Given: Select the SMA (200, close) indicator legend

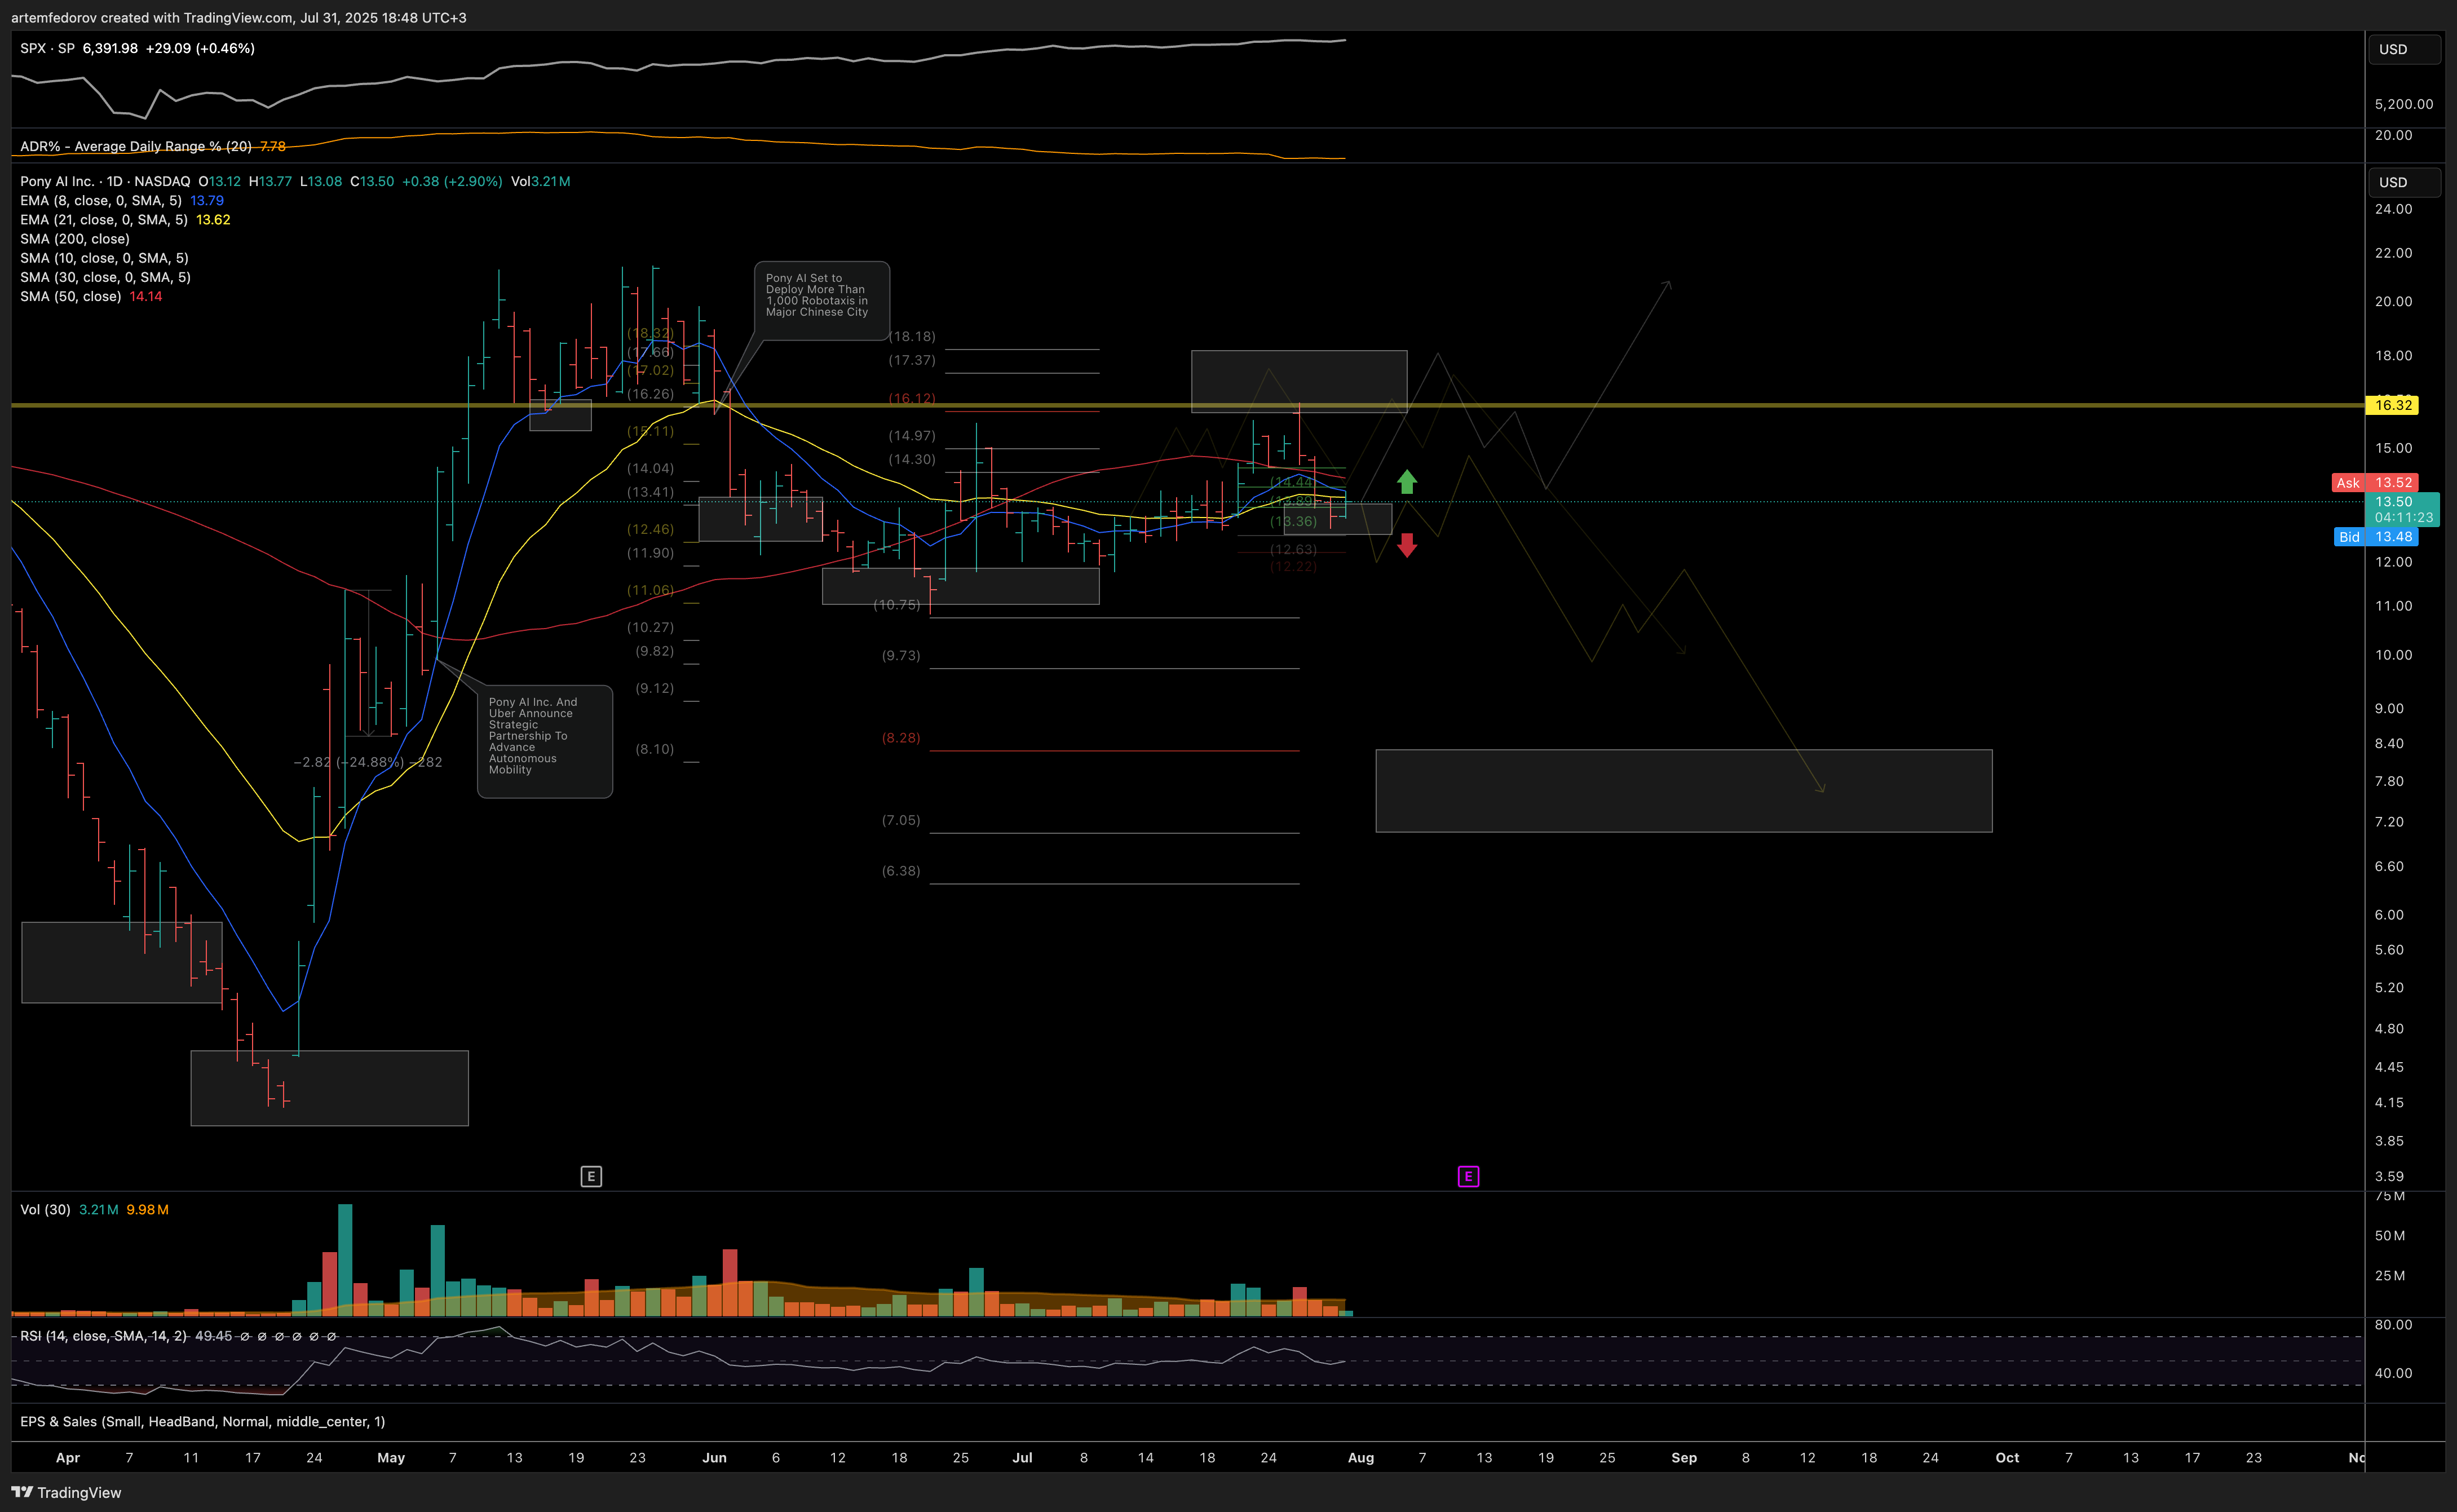Looking at the screenshot, I should click(75, 238).
